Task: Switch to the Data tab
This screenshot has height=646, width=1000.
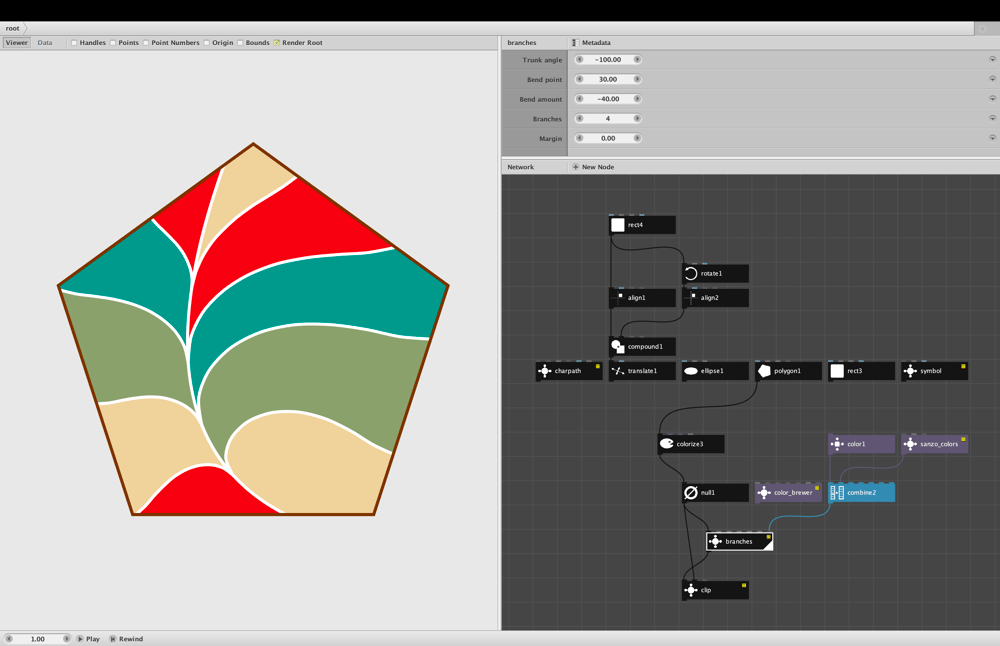Action: tap(45, 43)
